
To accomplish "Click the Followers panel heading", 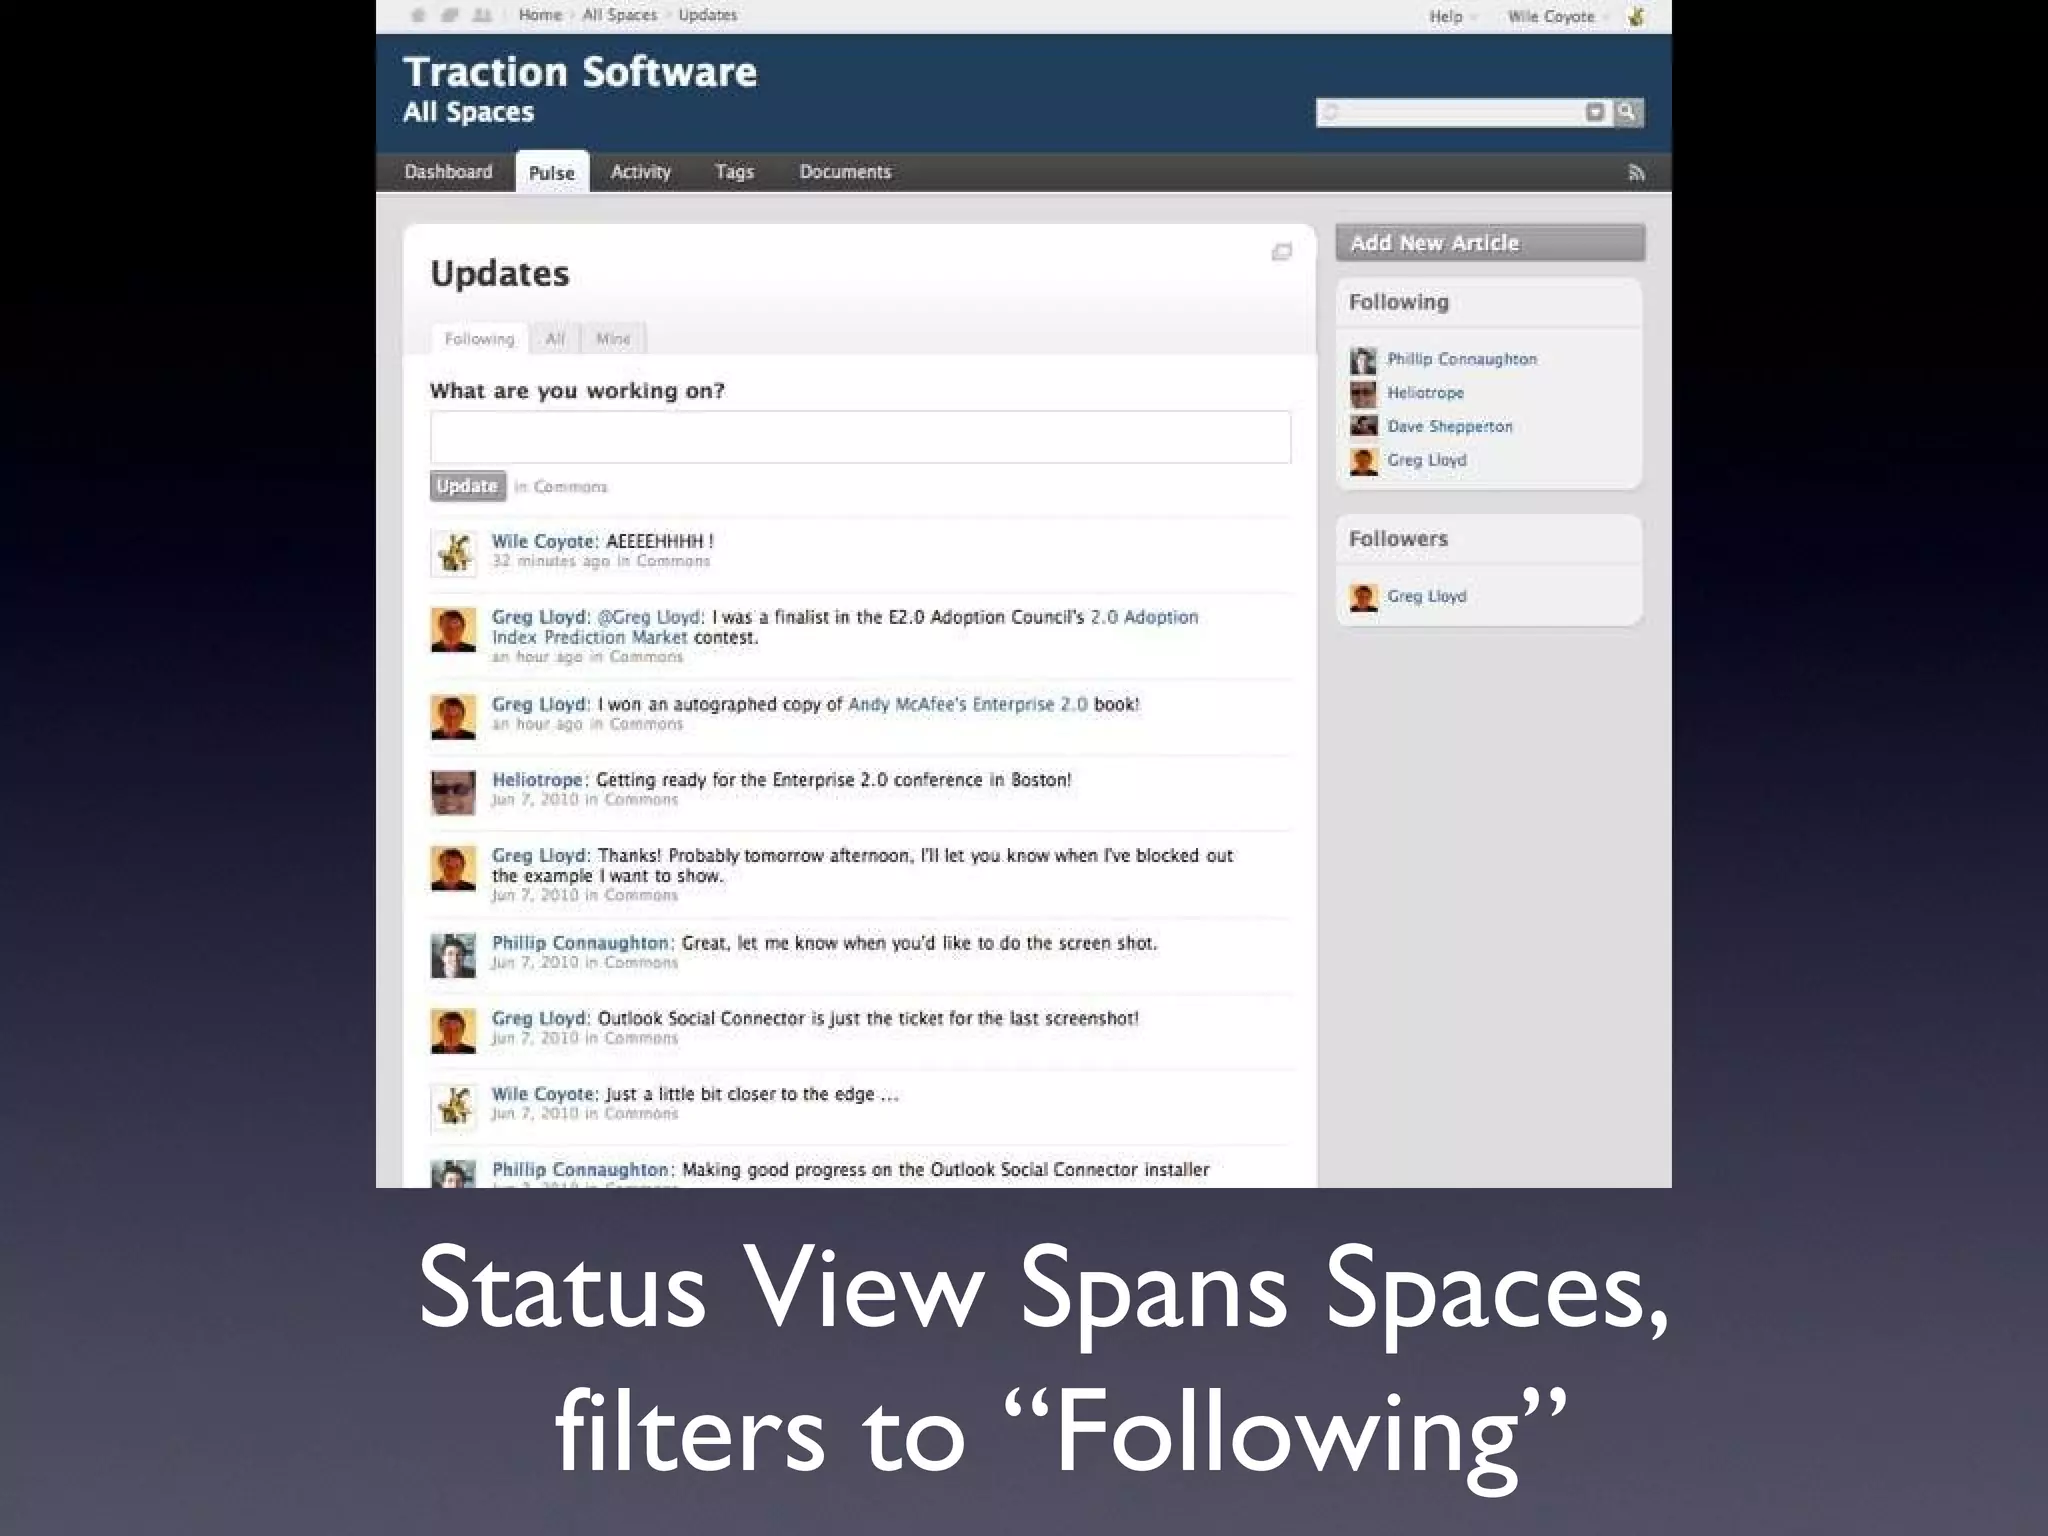I will (1398, 539).
